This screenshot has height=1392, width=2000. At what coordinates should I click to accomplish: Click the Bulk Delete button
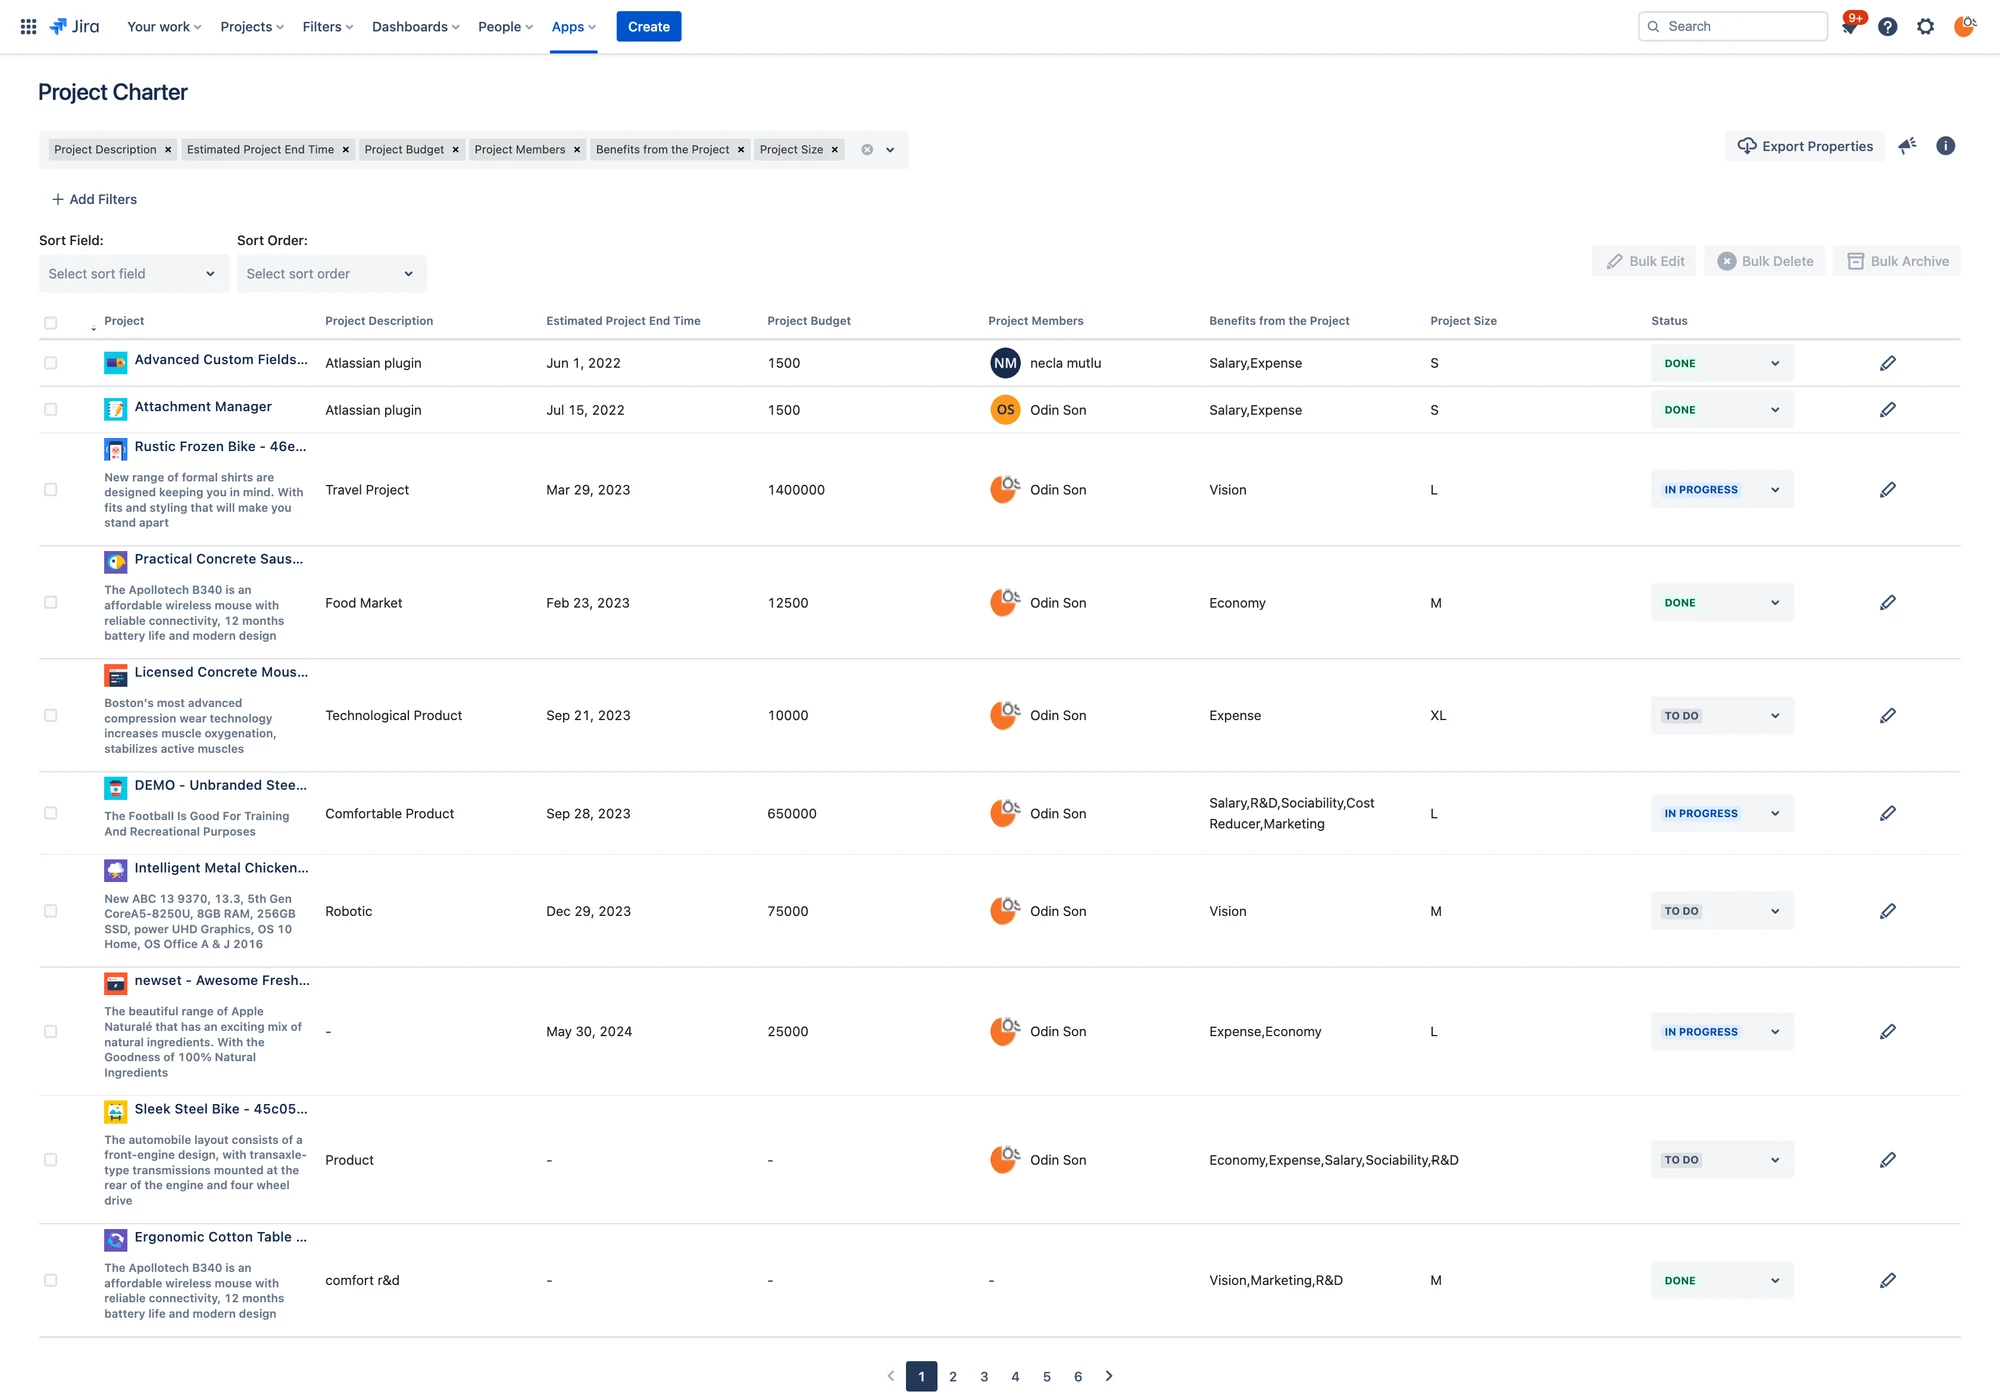[x=1765, y=261]
